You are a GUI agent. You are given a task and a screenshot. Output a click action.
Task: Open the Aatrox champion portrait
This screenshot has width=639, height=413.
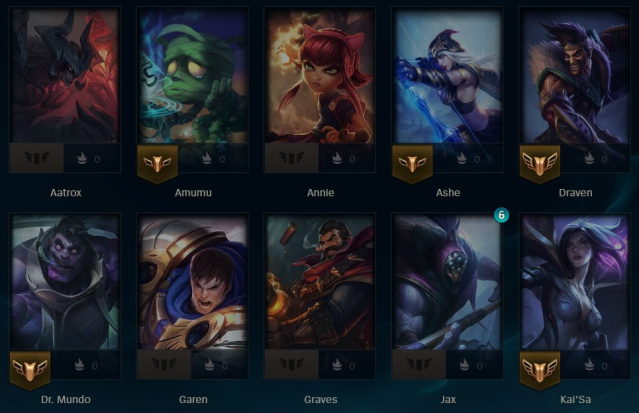[x=65, y=75]
